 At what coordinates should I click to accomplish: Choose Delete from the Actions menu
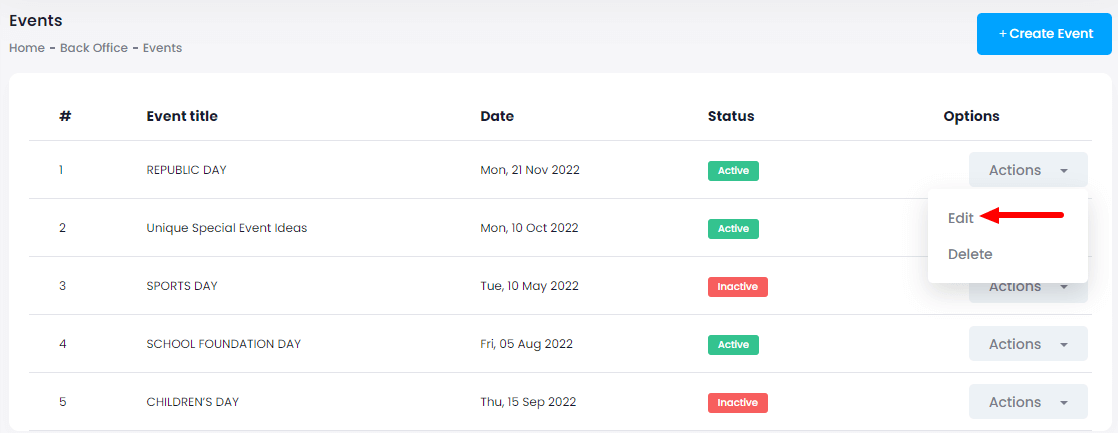click(x=970, y=254)
